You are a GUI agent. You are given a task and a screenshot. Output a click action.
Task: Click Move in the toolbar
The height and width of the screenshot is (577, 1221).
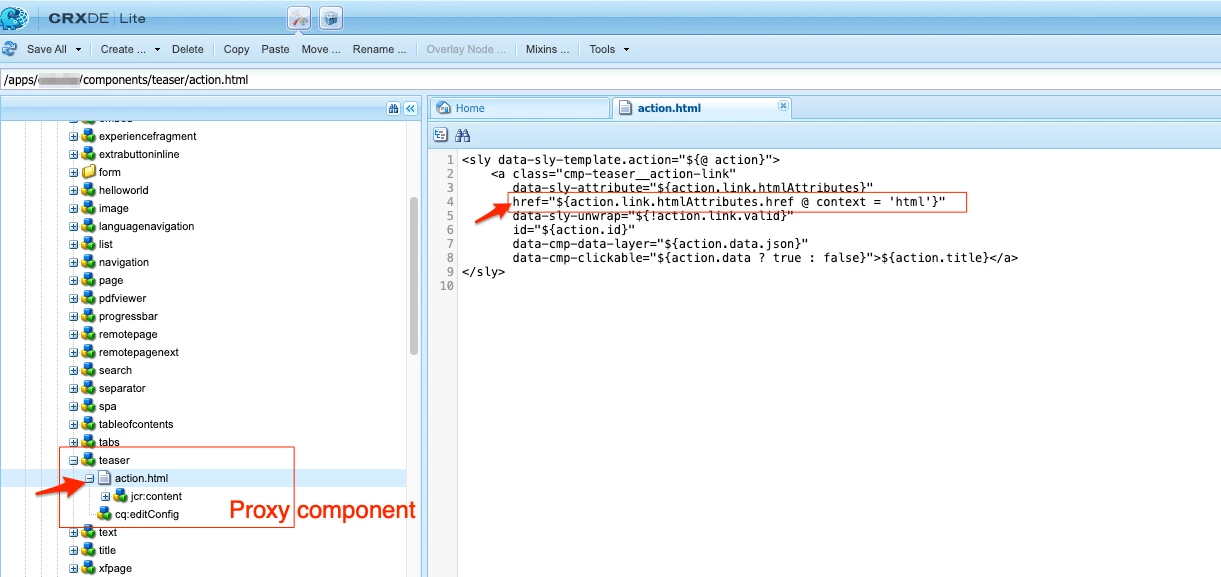click(x=321, y=49)
